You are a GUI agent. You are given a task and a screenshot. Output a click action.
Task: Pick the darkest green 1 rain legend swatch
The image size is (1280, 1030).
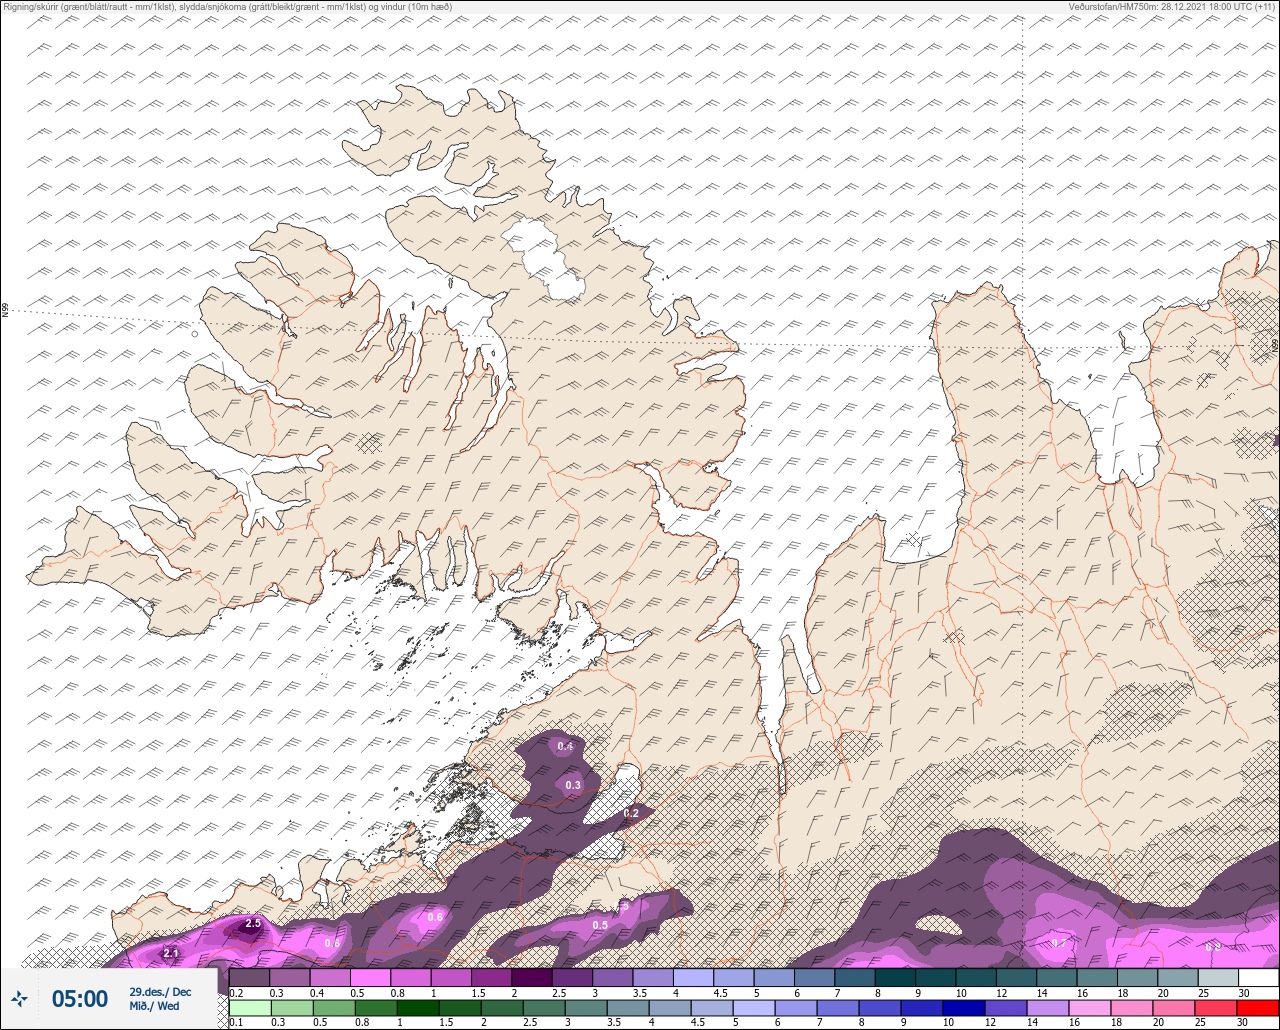[x=416, y=1008]
